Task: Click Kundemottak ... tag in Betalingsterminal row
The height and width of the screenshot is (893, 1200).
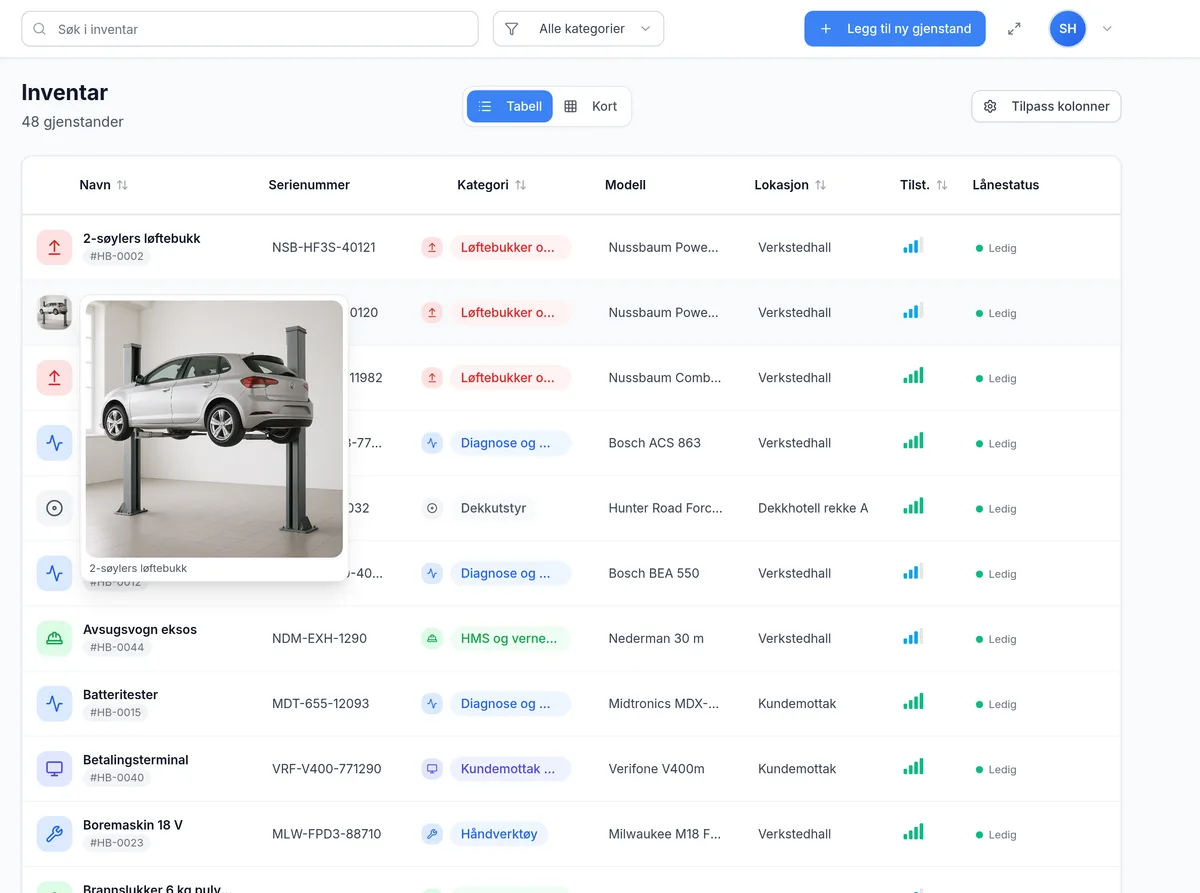Action: pyautogui.click(x=510, y=768)
